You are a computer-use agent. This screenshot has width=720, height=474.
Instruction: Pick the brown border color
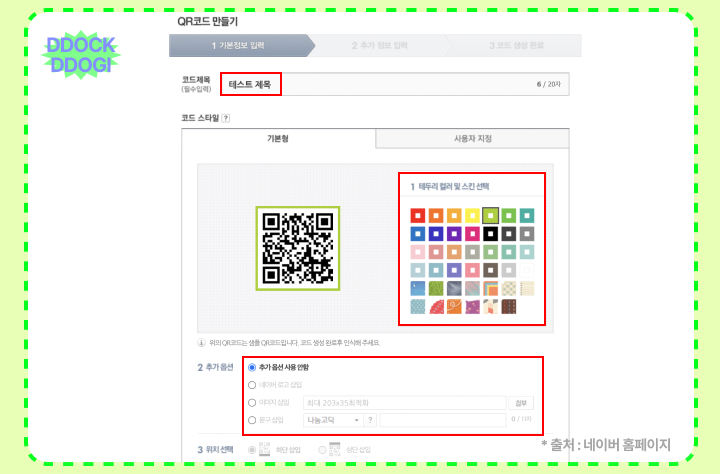point(490,270)
